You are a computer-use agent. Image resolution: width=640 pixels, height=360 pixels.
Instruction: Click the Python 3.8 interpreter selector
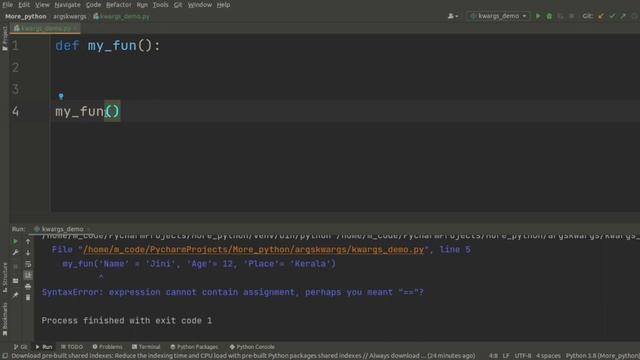(x=602, y=356)
